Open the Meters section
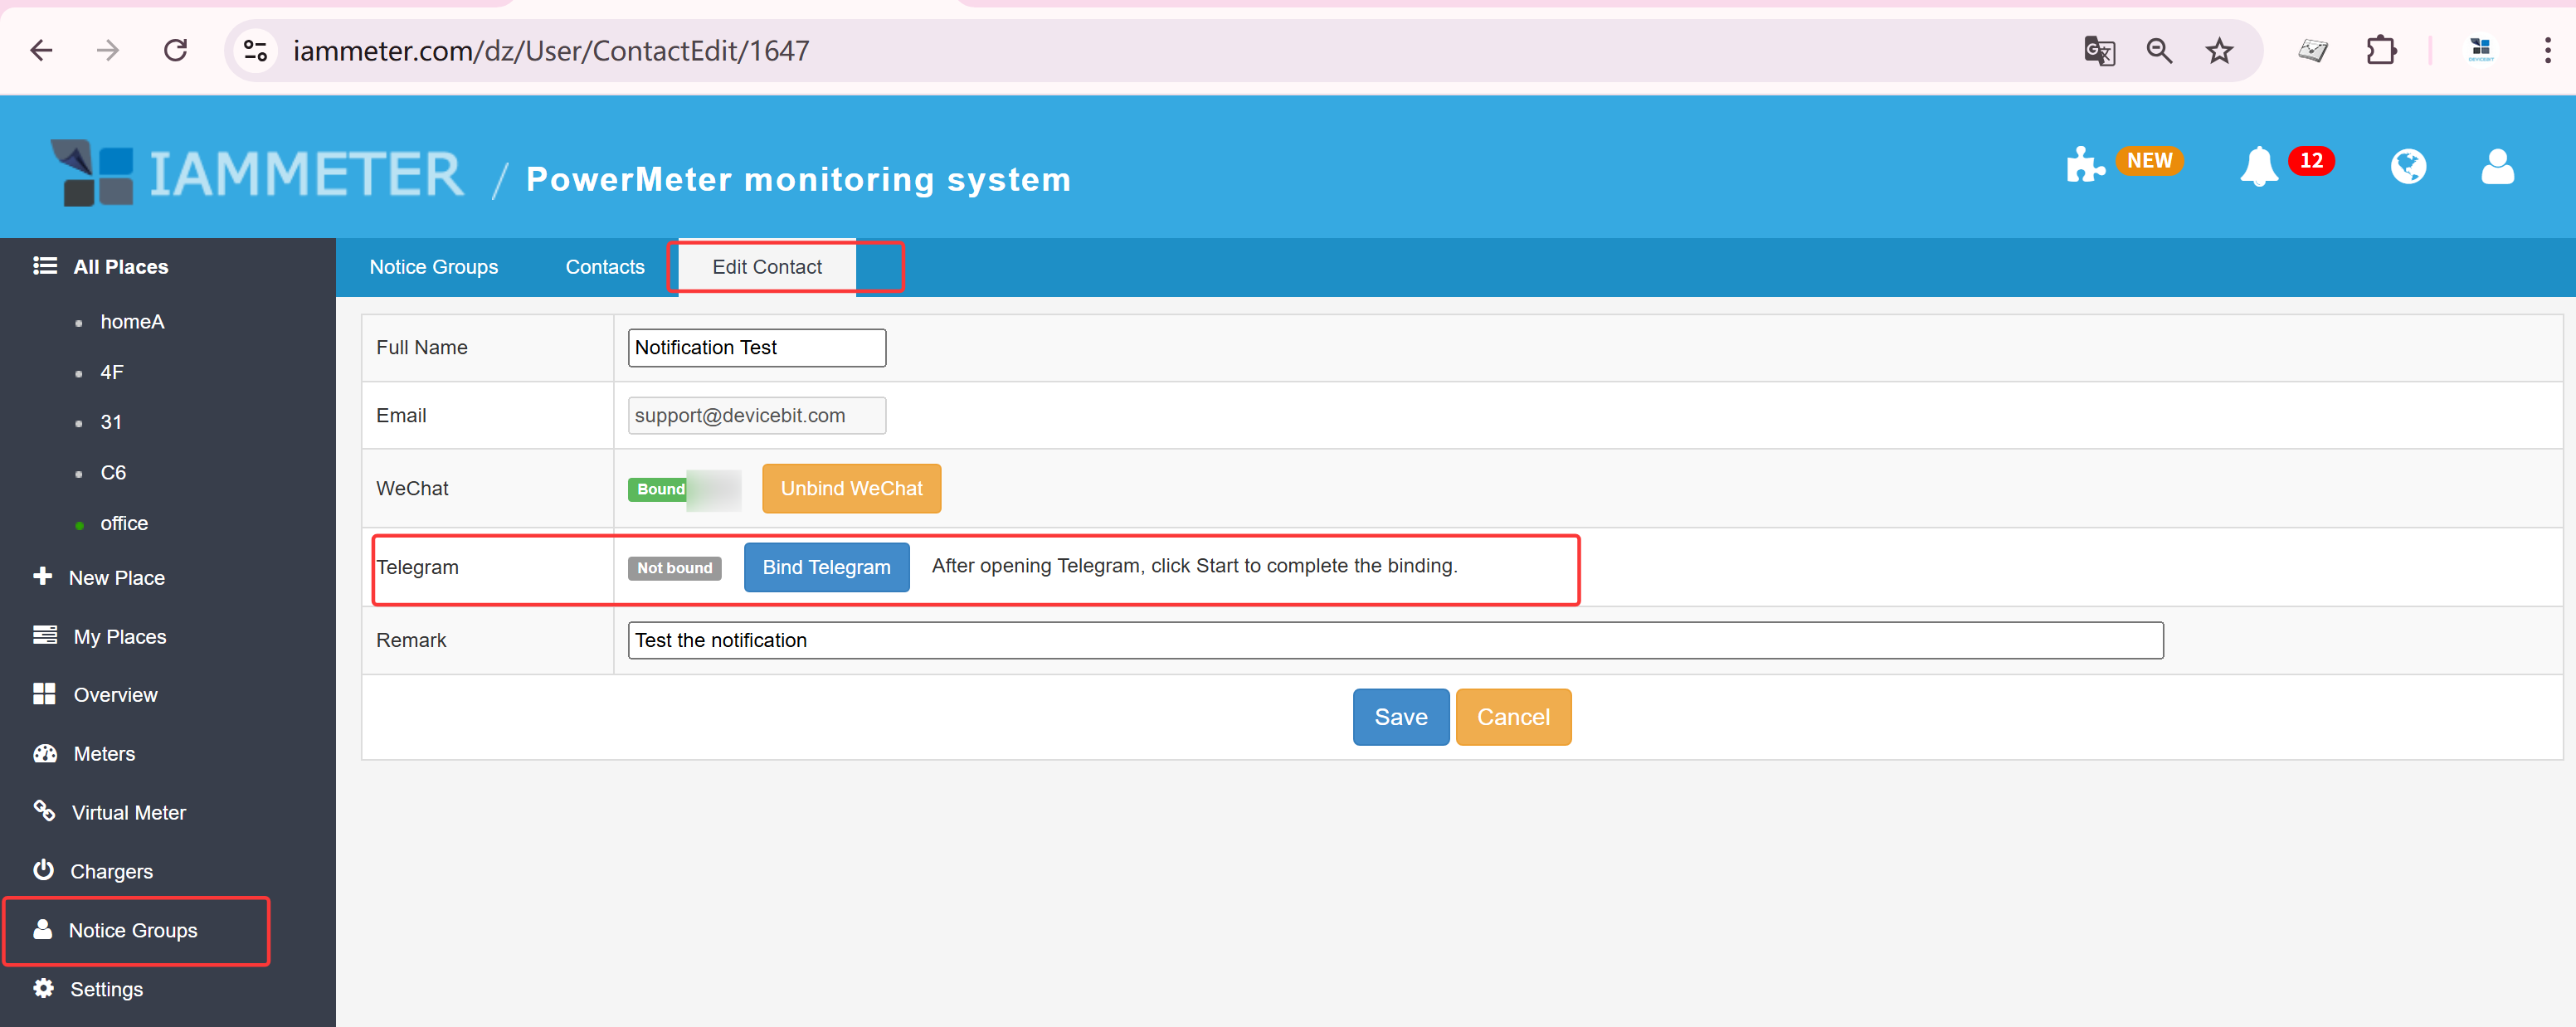Image resolution: width=2576 pixels, height=1027 pixels. pyautogui.click(x=103, y=753)
